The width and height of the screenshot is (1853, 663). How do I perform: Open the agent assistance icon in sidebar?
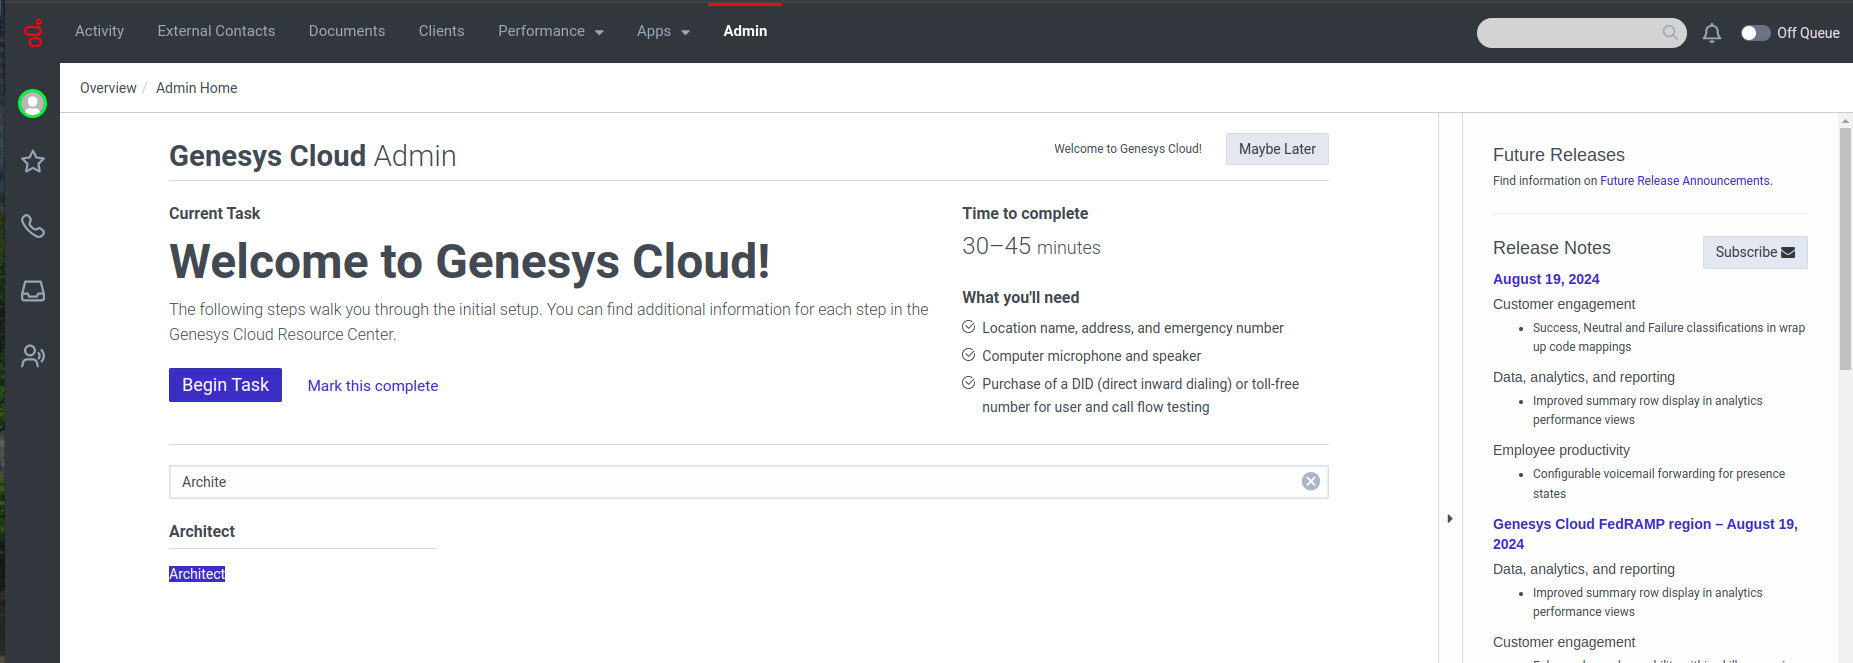(x=33, y=356)
